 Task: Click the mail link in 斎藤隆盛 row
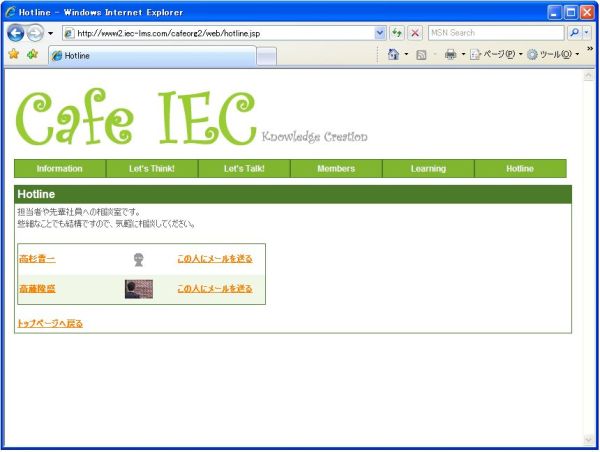[x=215, y=289]
